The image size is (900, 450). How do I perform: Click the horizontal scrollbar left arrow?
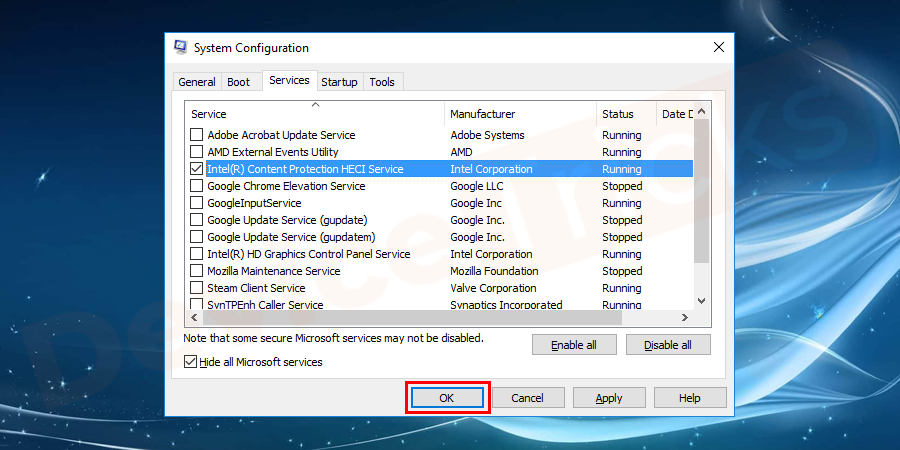coord(193,317)
